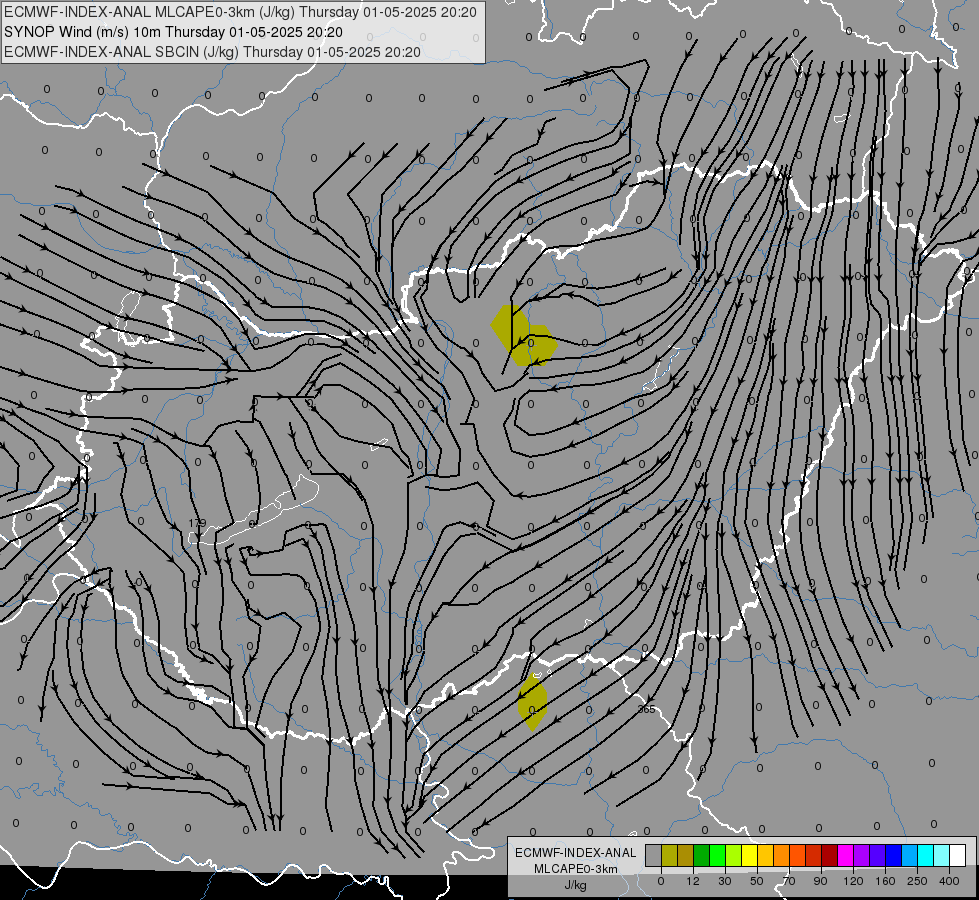The width and height of the screenshot is (979, 900).
Task: Click the J/kg unit label in legend
Action: [575, 885]
